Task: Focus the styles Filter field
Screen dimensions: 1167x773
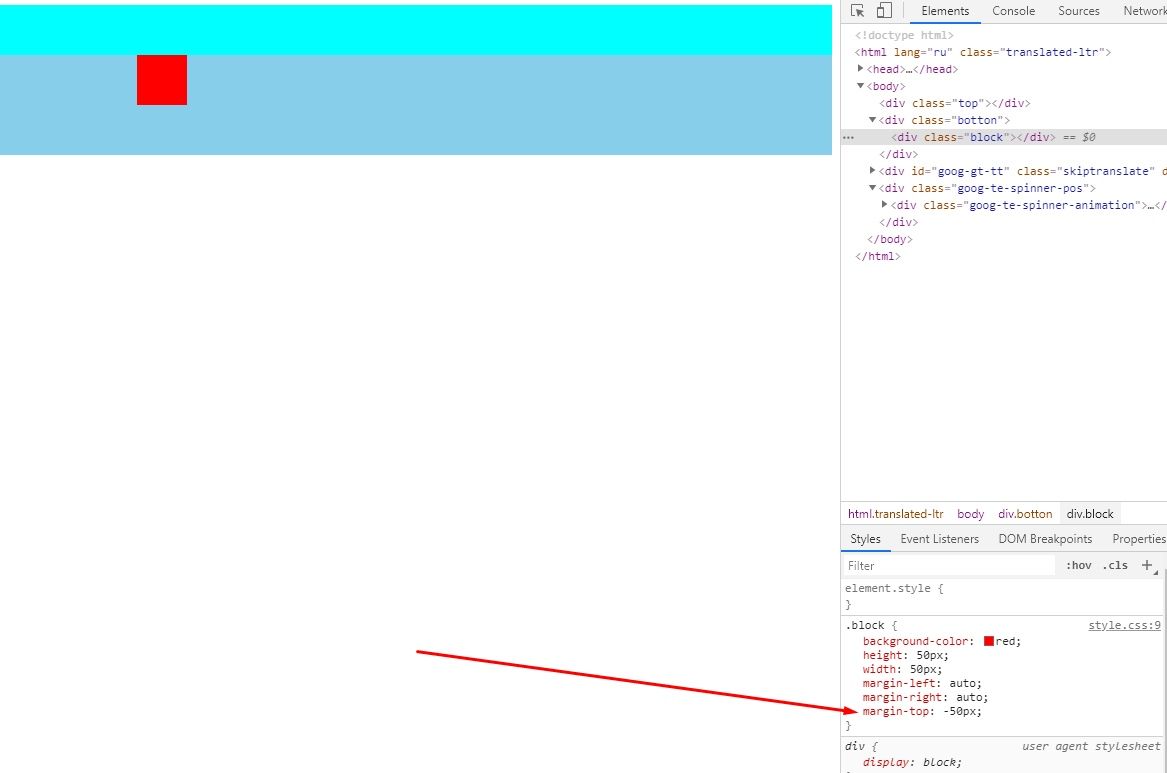Action: pos(949,565)
